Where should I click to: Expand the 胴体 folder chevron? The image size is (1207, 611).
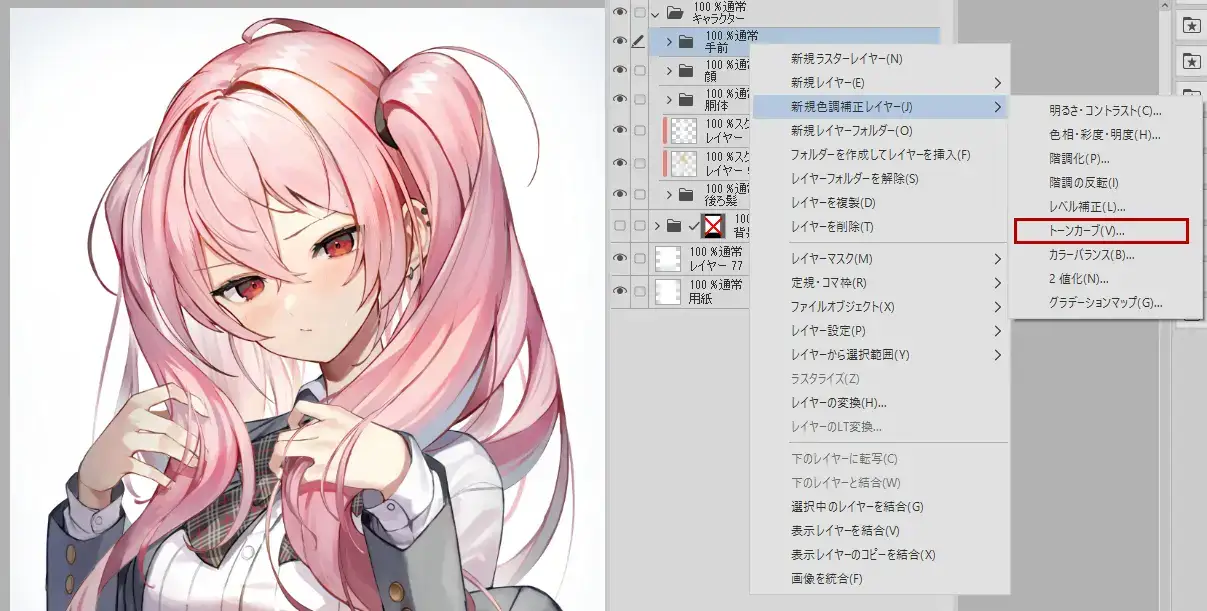[669, 99]
